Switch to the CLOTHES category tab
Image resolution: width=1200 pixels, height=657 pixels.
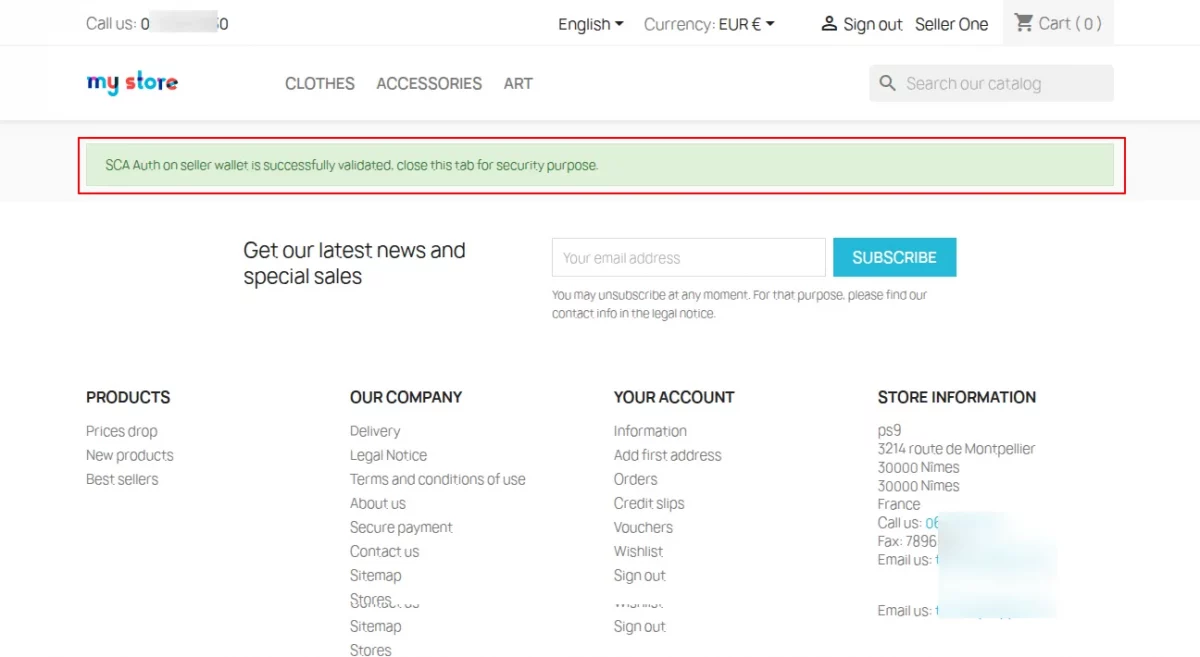coord(319,84)
